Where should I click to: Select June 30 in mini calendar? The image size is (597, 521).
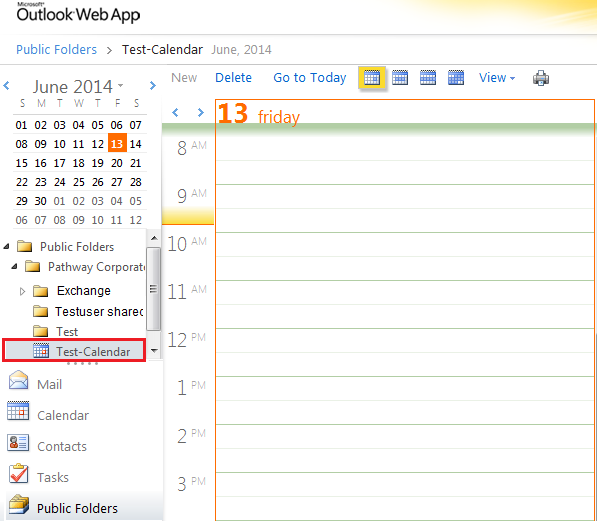pos(40,201)
